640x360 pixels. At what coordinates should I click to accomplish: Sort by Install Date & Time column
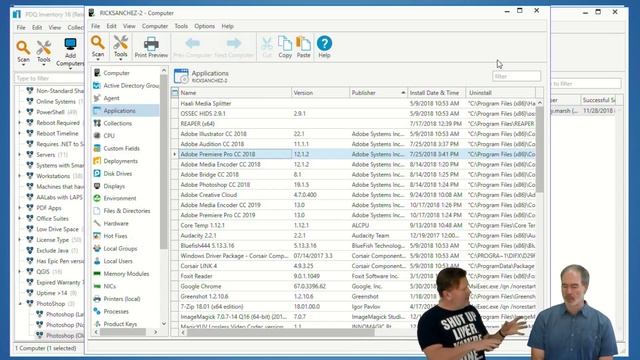click(437, 93)
